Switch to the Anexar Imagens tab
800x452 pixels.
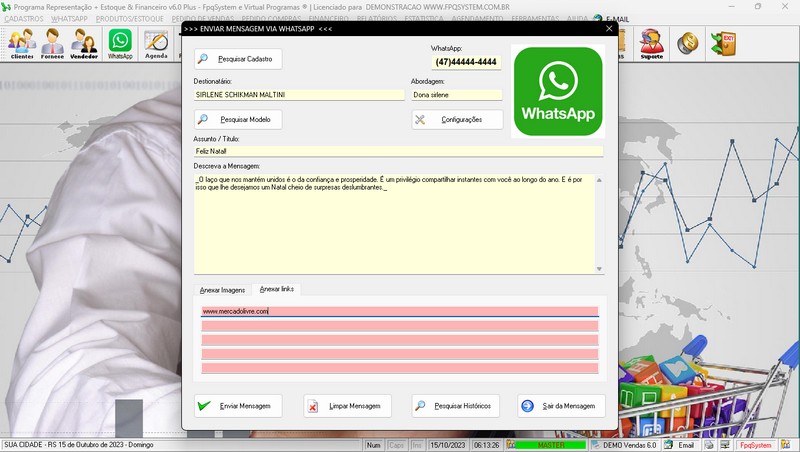point(222,290)
